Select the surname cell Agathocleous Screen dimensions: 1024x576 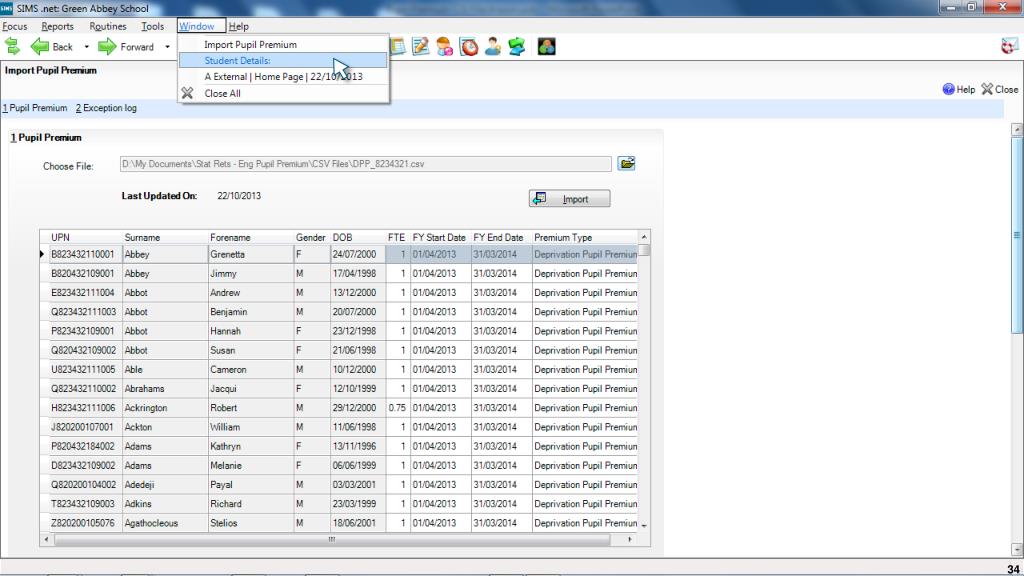coord(165,523)
